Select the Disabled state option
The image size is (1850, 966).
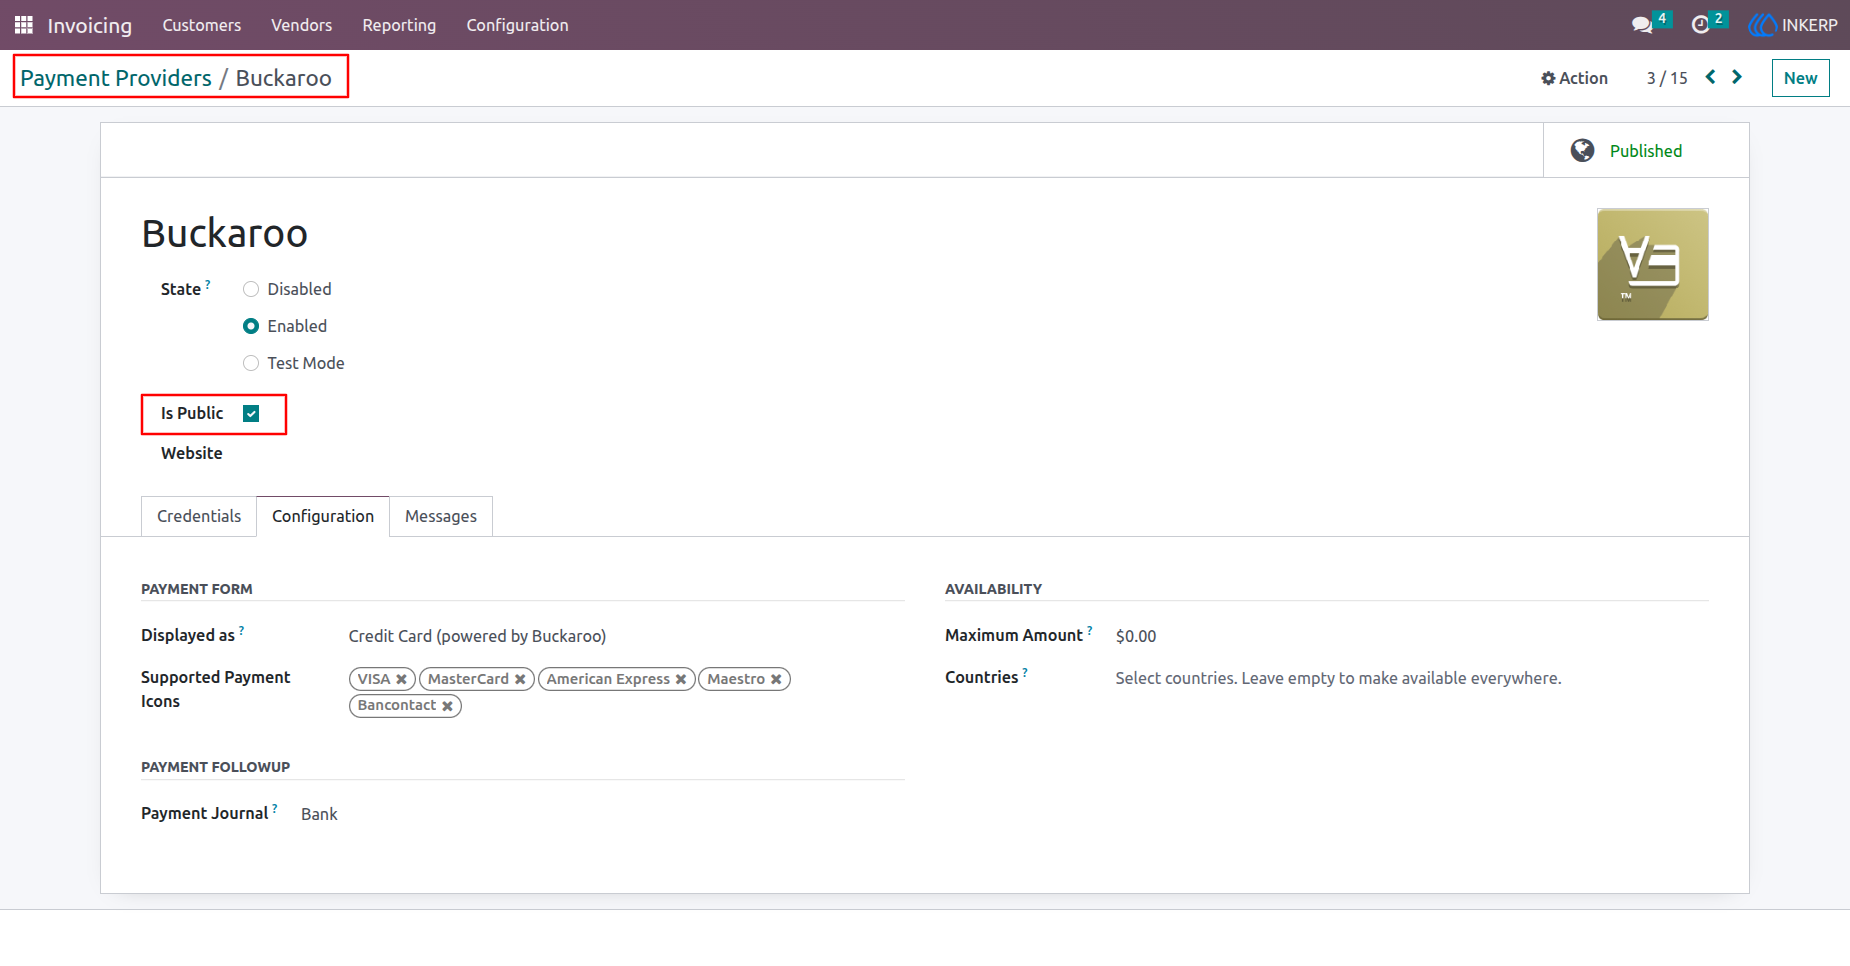[251, 289]
